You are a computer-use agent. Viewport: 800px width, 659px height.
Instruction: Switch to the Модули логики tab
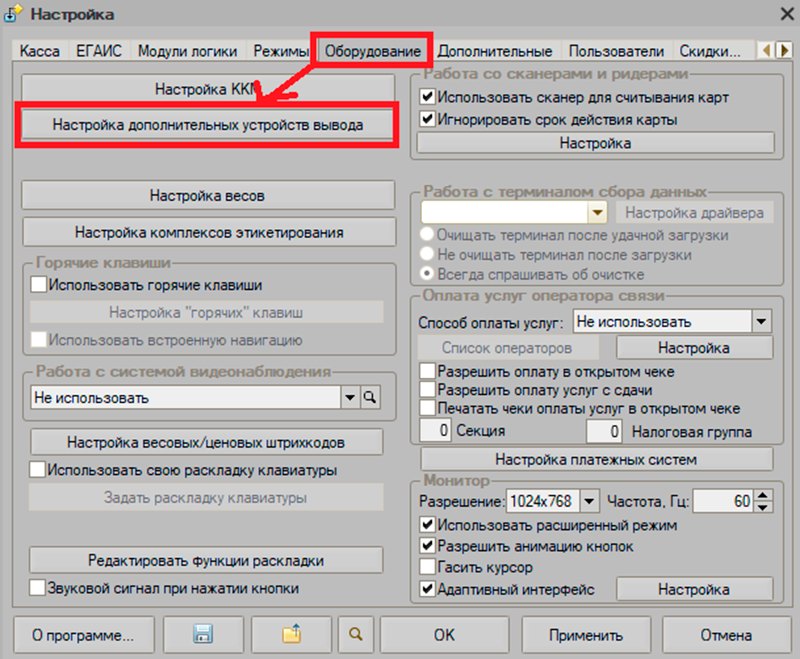pyautogui.click(x=187, y=52)
